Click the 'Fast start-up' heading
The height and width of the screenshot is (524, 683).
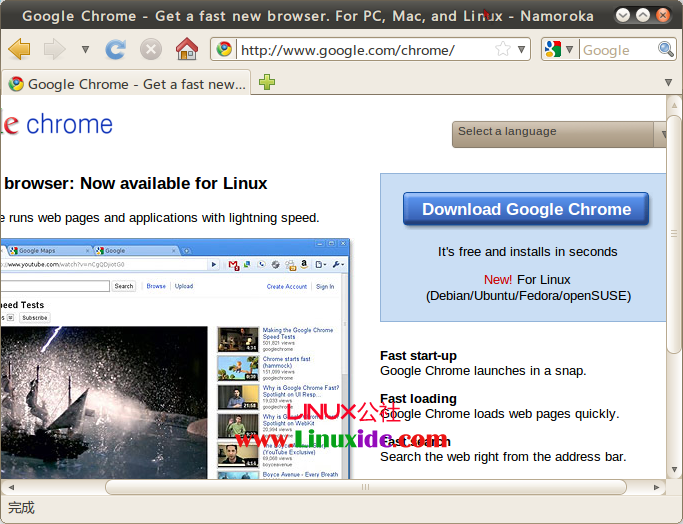[418, 356]
